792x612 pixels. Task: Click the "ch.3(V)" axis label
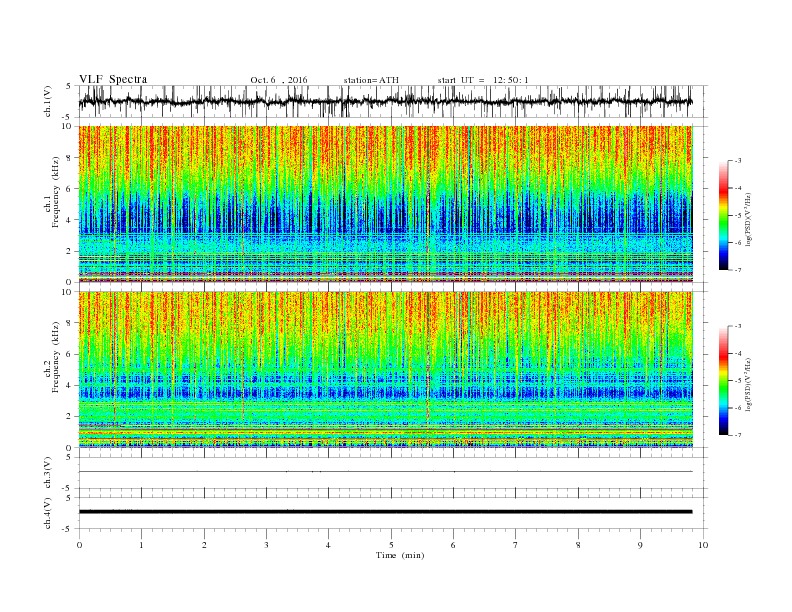point(48,473)
